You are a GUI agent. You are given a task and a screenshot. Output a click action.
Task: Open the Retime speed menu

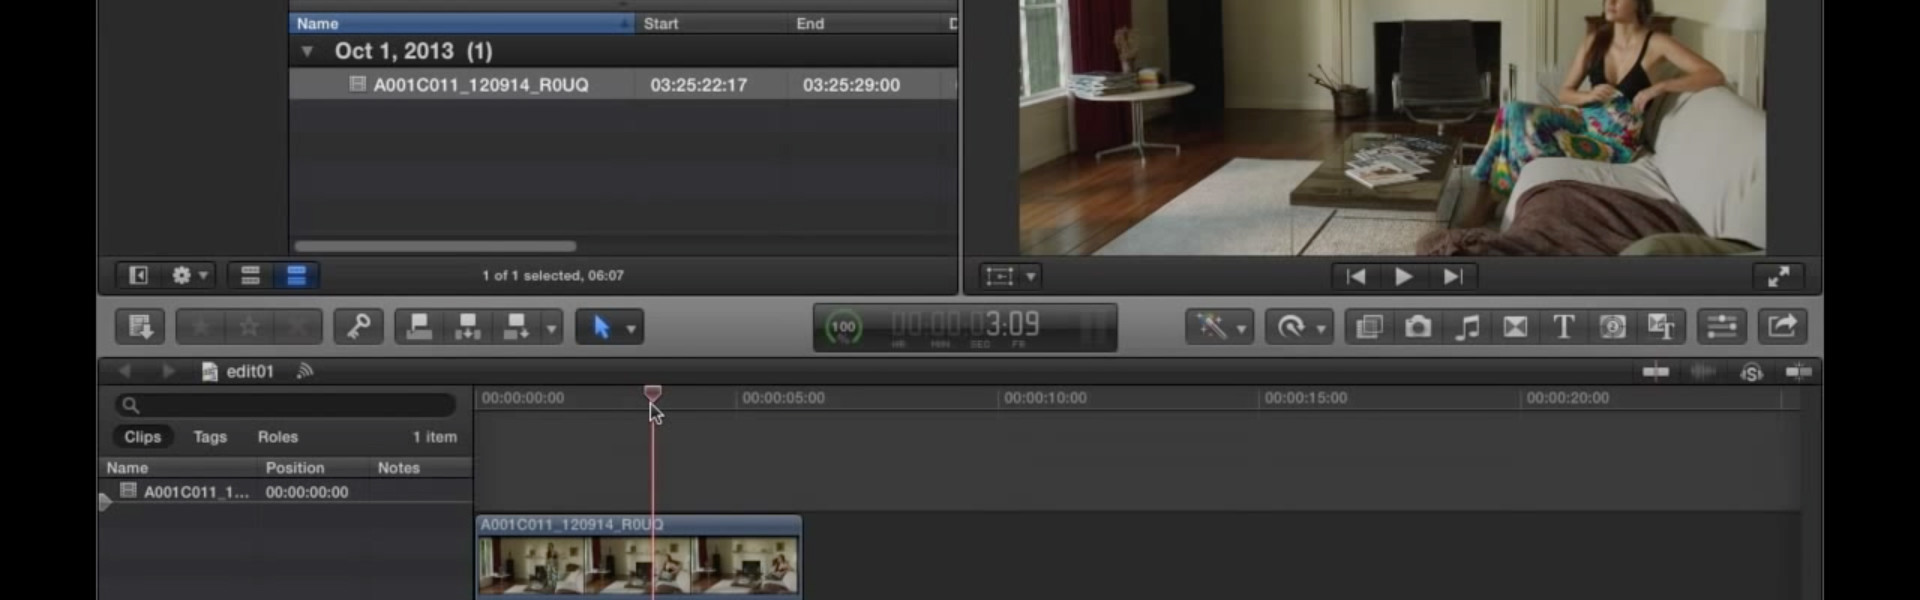click(x=1291, y=327)
